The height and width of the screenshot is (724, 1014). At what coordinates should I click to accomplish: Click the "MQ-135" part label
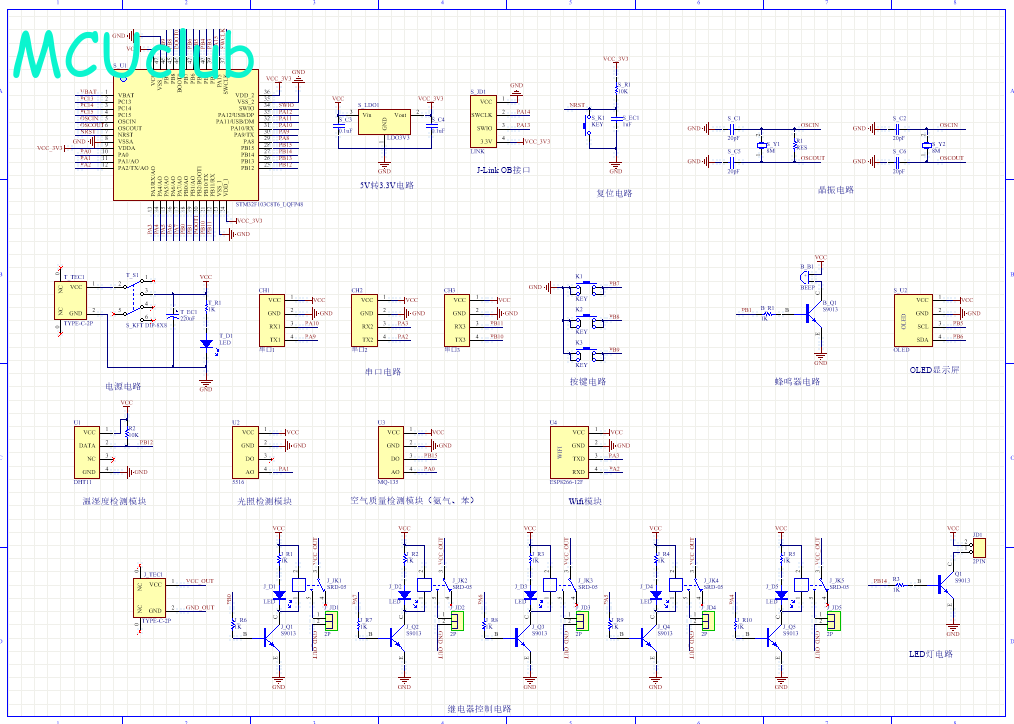[389, 482]
